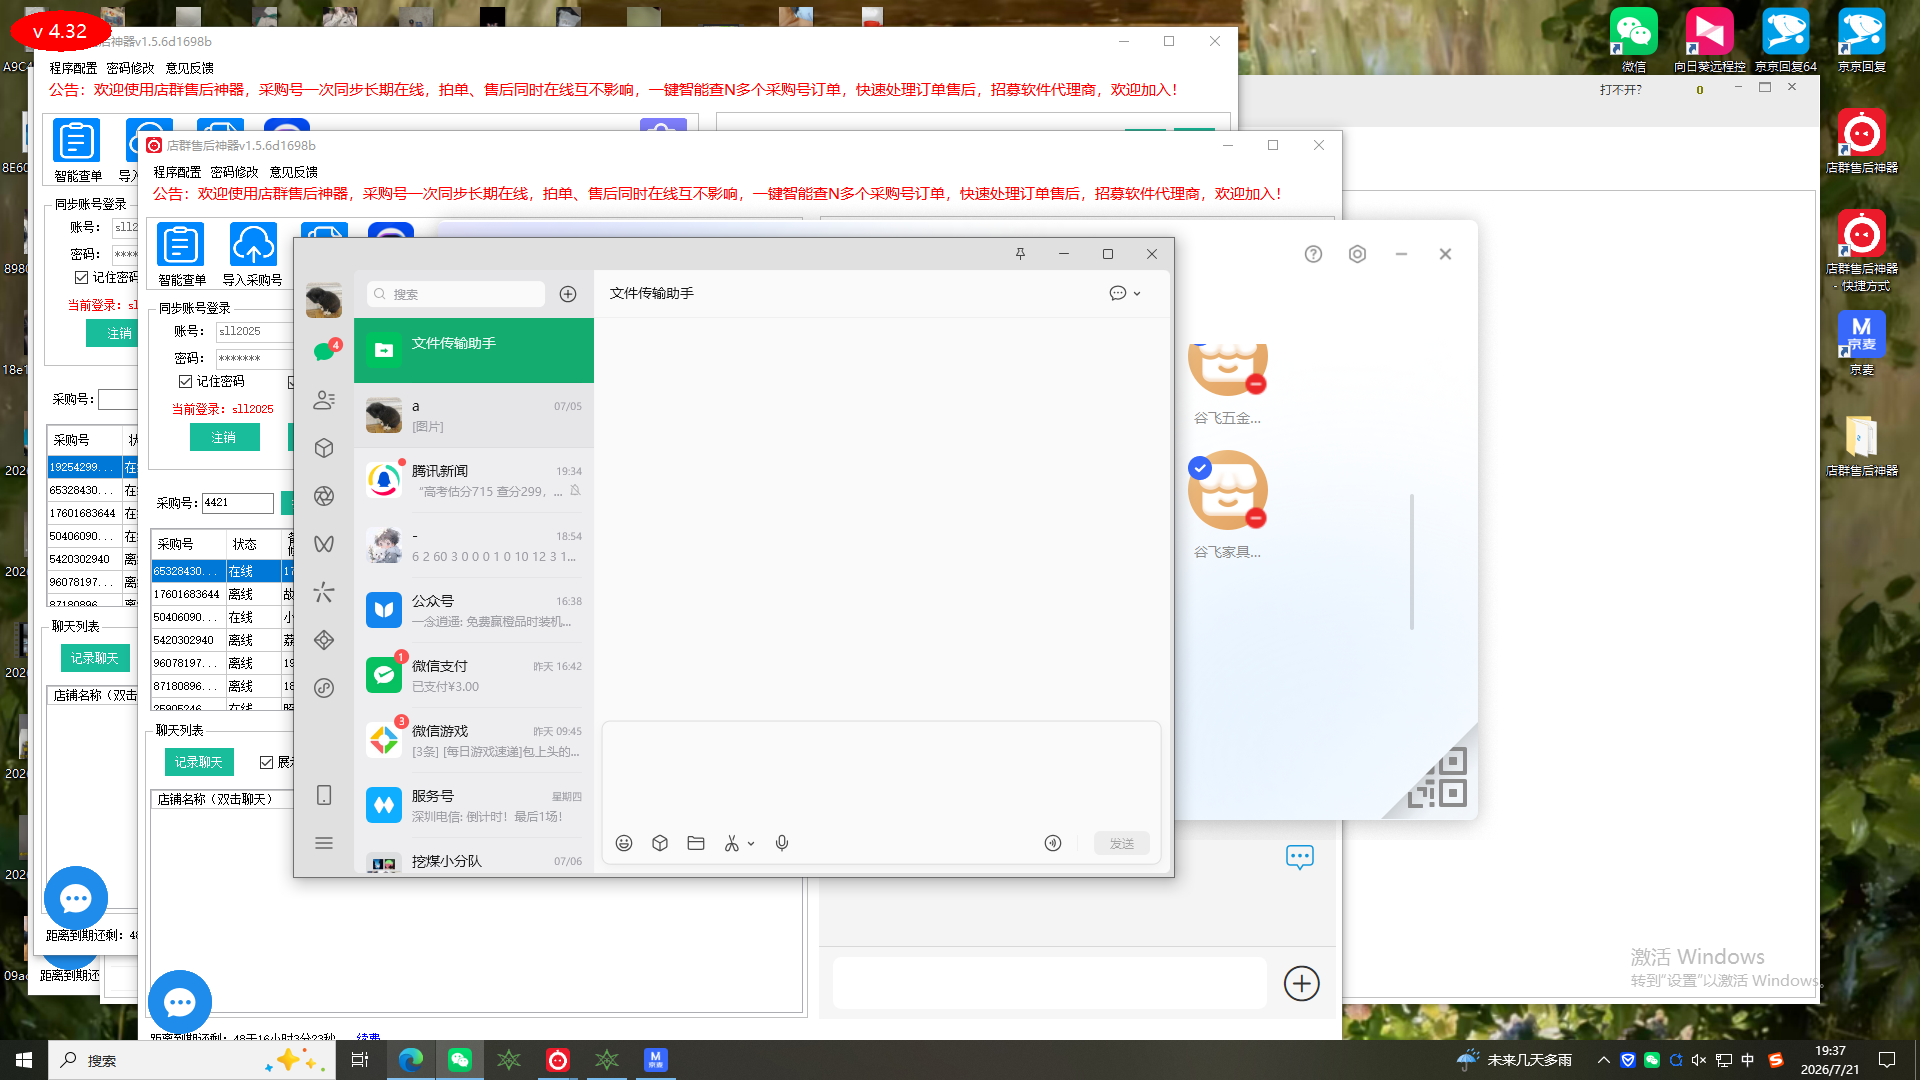Expand the dropdown arrow beside chat bubble icon
The image size is (1920, 1080).
tap(1137, 294)
